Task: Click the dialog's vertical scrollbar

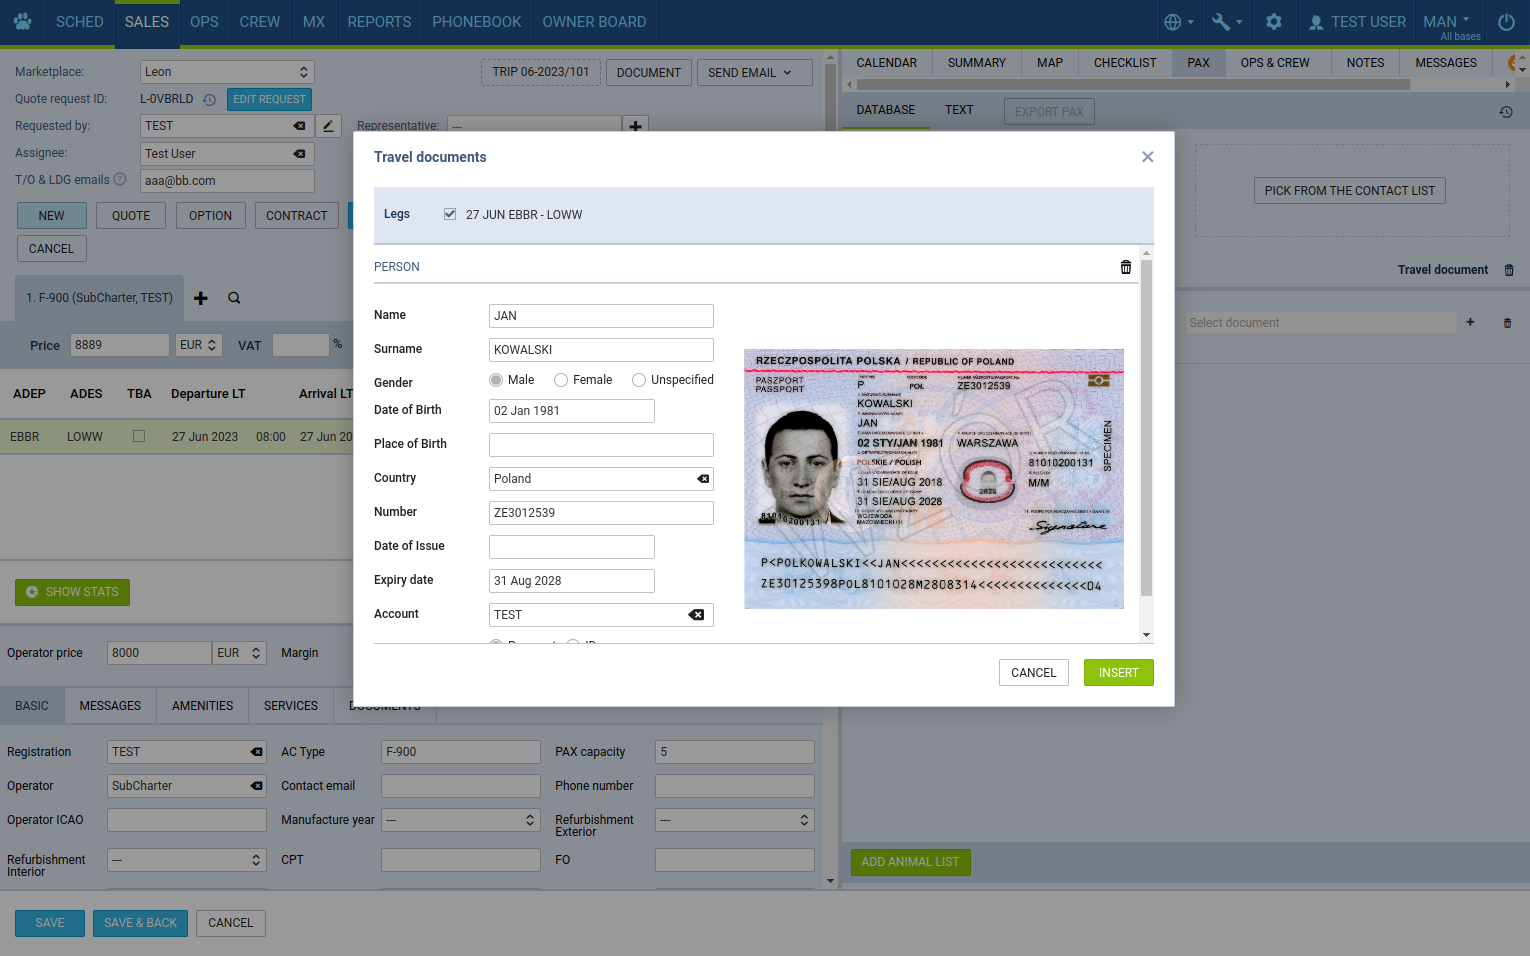Action: pyautogui.click(x=1146, y=428)
